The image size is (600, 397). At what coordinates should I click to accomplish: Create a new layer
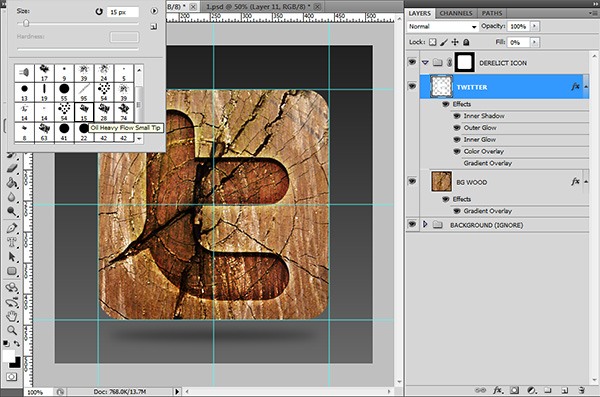tap(564, 390)
